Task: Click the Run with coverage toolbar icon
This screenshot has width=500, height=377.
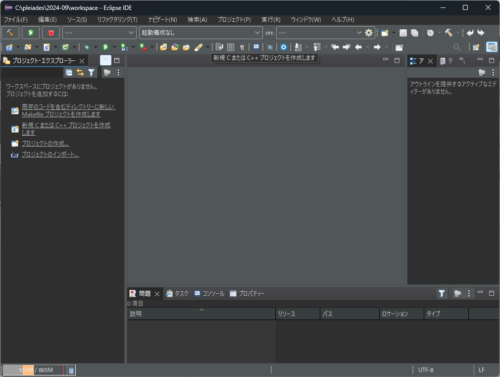Action: pos(124,47)
